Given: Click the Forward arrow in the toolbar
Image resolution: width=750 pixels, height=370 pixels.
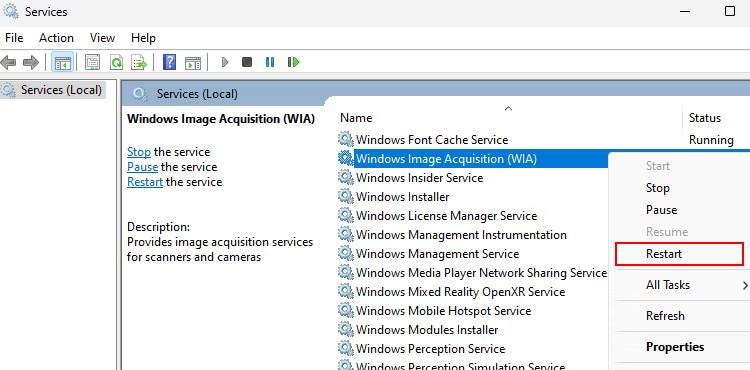Looking at the screenshot, I should pos(31,62).
